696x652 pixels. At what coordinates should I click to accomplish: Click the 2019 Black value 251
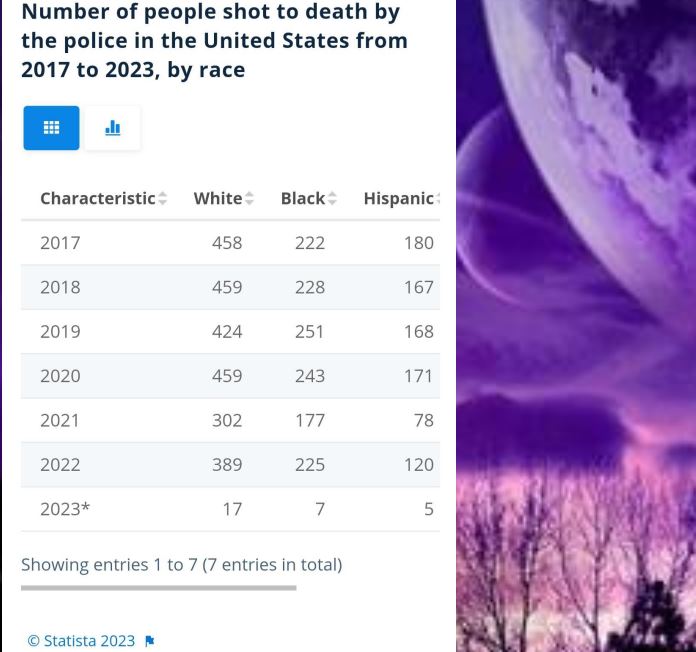(310, 332)
